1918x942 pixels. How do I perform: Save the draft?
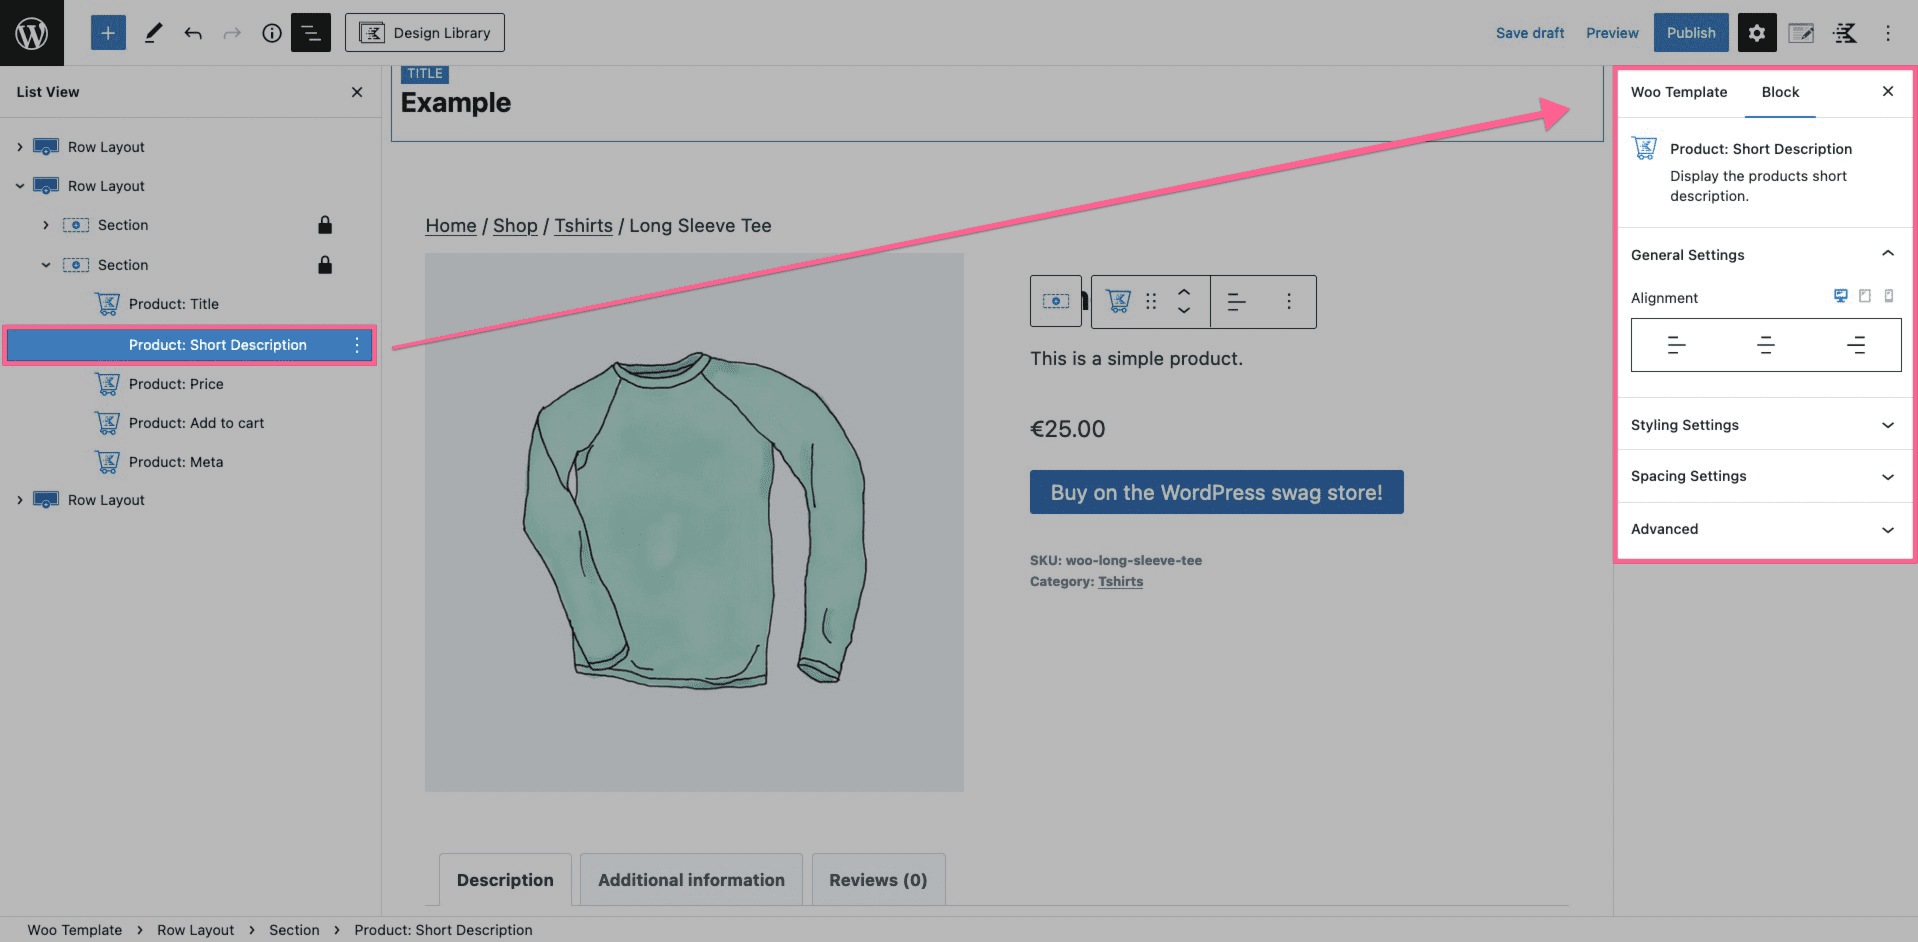pos(1530,33)
